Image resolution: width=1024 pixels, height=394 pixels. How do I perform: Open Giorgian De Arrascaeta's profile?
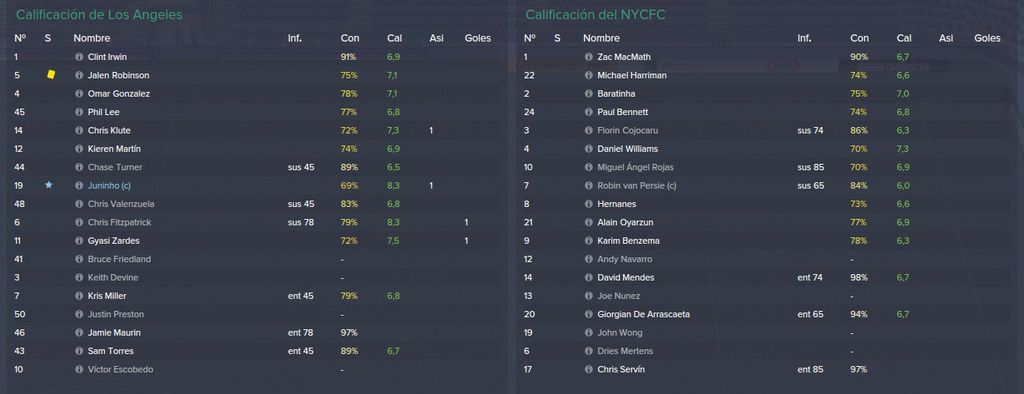[x=643, y=315]
